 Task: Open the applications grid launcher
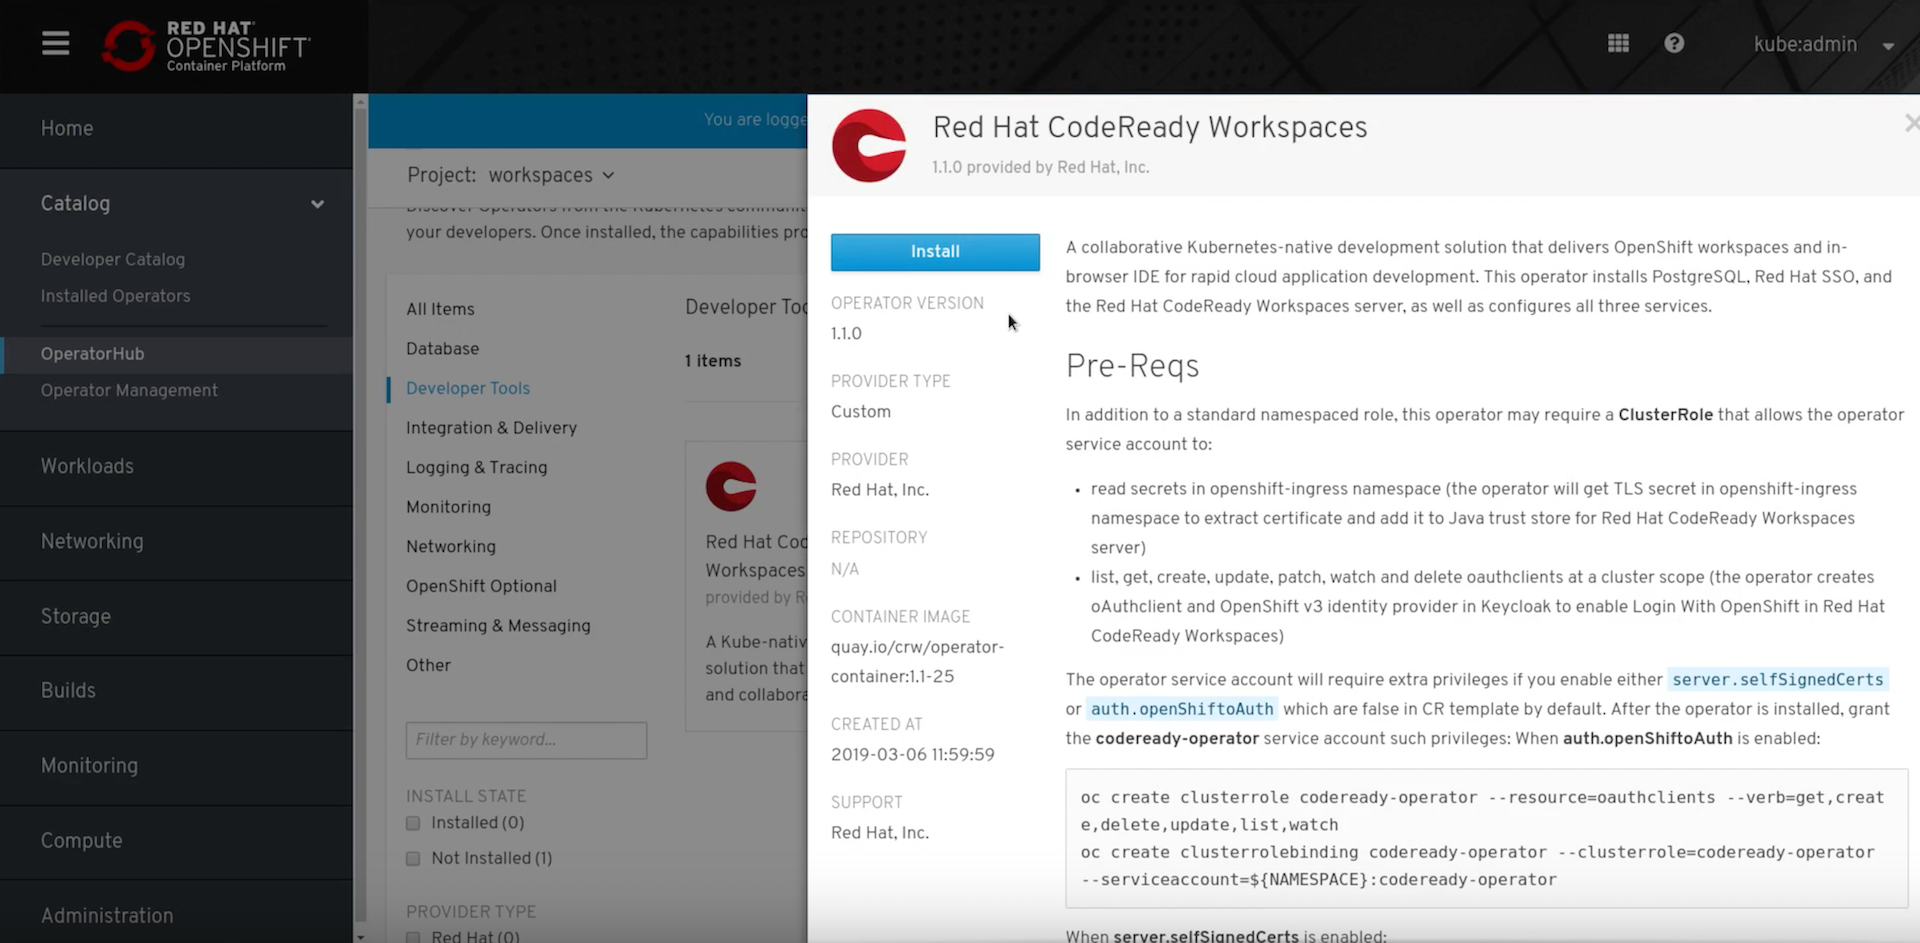(x=1618, y=43)
